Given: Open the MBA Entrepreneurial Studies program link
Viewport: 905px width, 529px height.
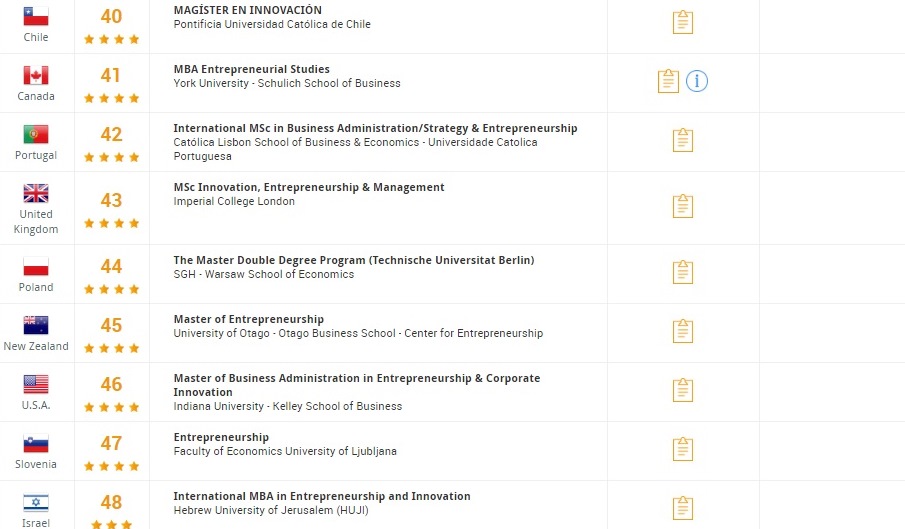Looking at the screenshot, I should 252,69.
